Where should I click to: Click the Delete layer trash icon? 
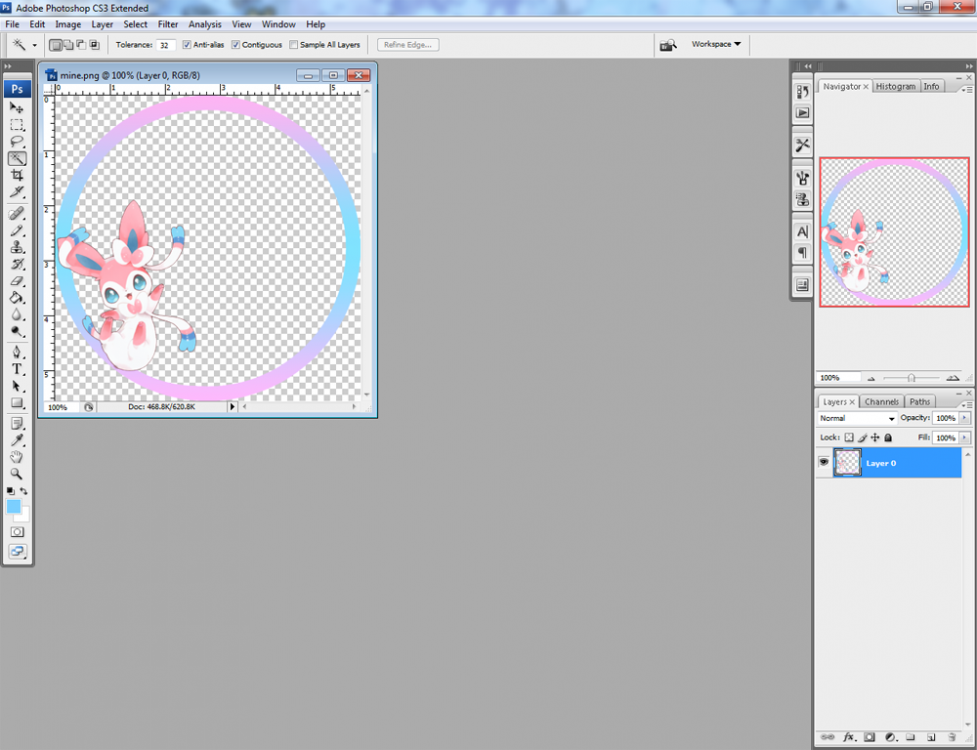coord(952,737)
